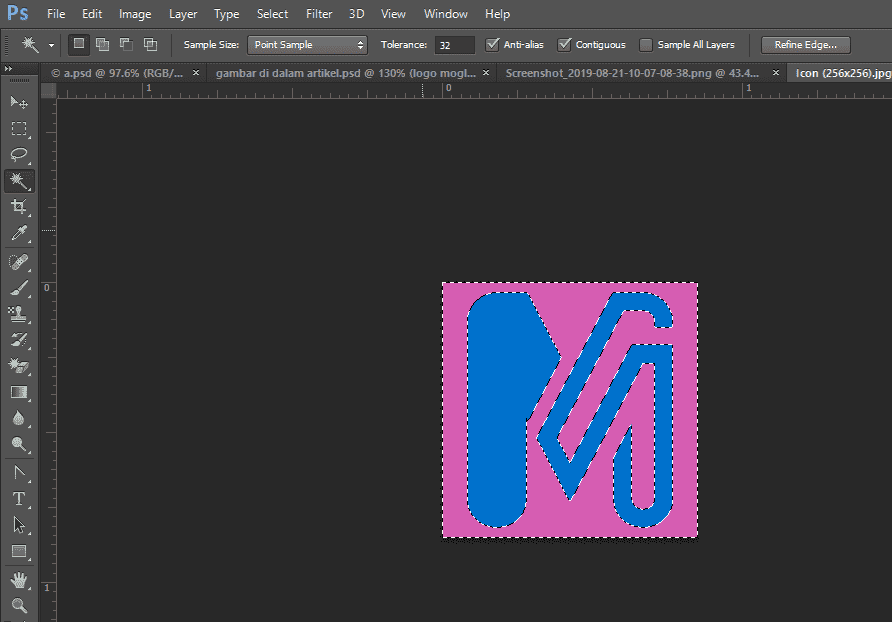Screen dimensions: 892x622
Task: Select the Dodge tool
Action: pos(19,444)
